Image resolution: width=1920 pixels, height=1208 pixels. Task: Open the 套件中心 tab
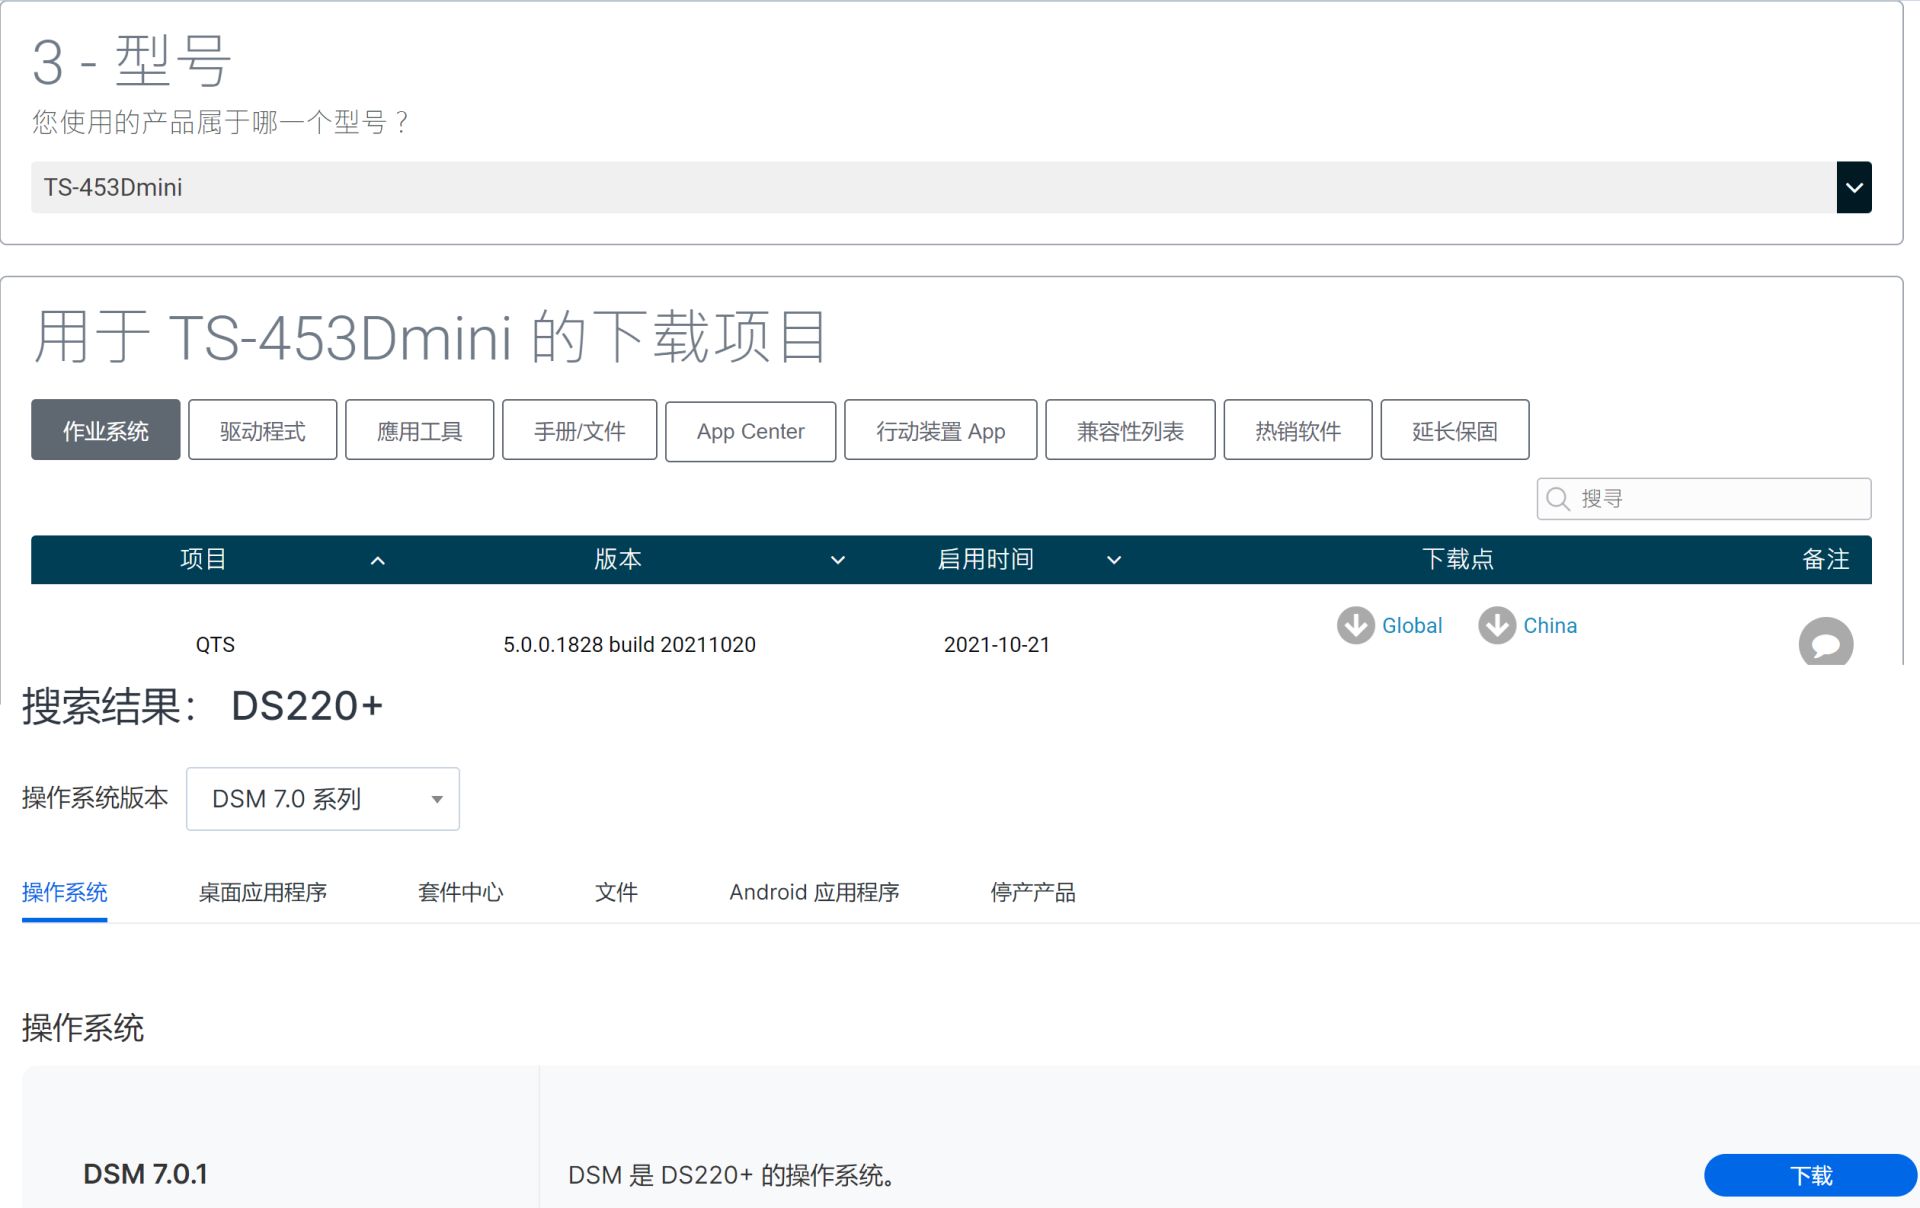point(461,892)
